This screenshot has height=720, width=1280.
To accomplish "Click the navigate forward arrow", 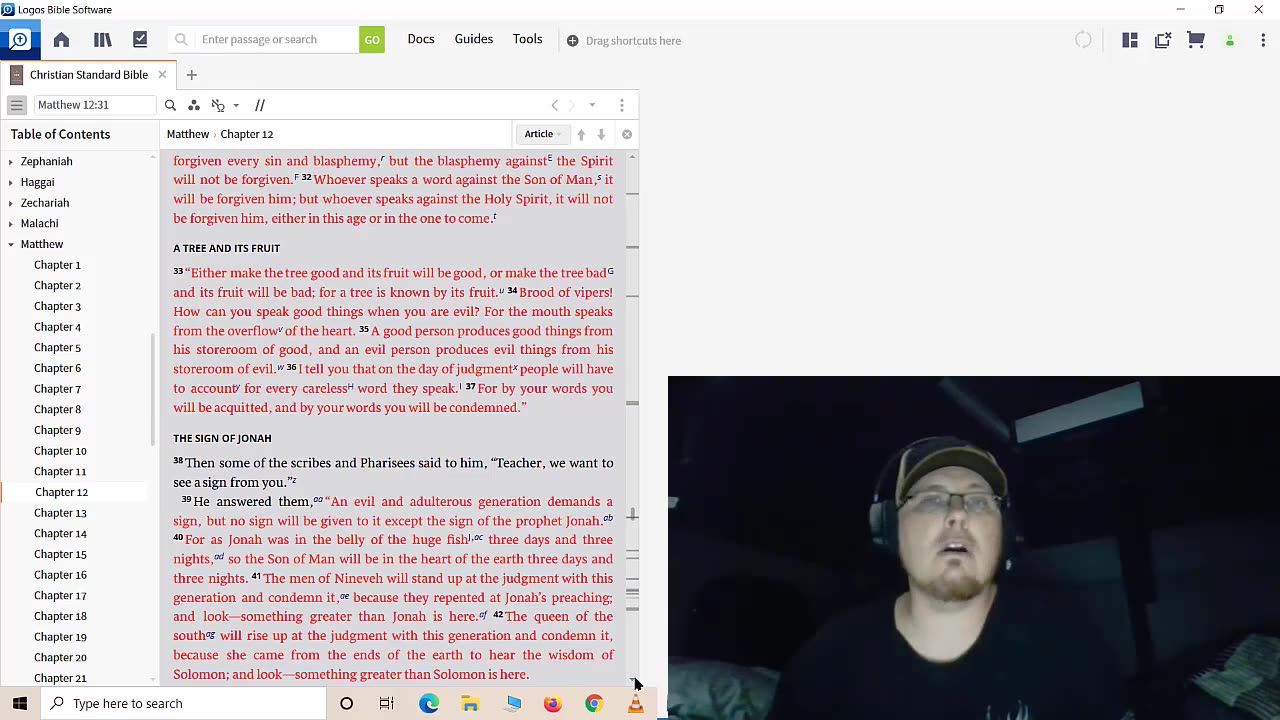I will [x=572, y=105].
